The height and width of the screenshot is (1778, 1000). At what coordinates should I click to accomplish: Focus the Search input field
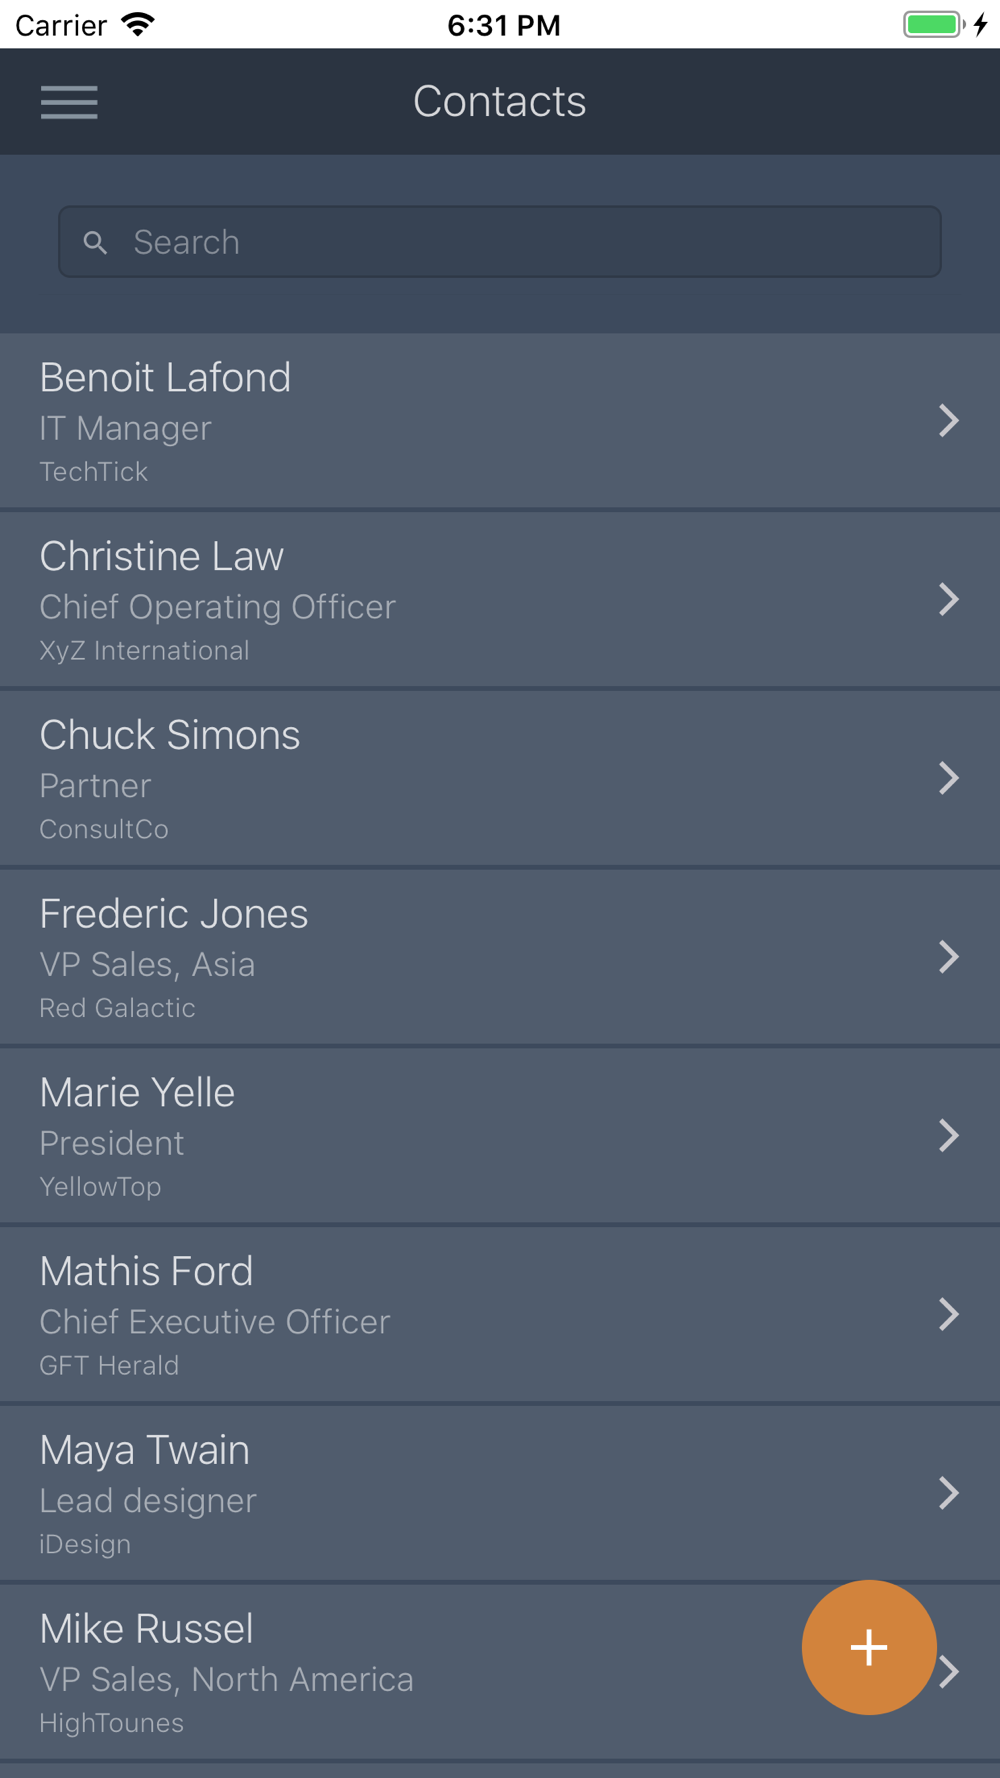point(500,242)
